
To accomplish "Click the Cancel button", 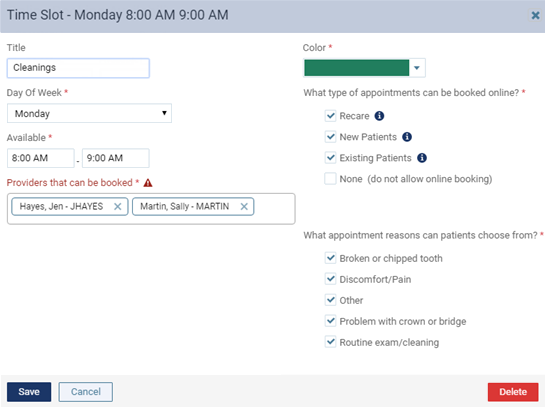I will [86, 392].
